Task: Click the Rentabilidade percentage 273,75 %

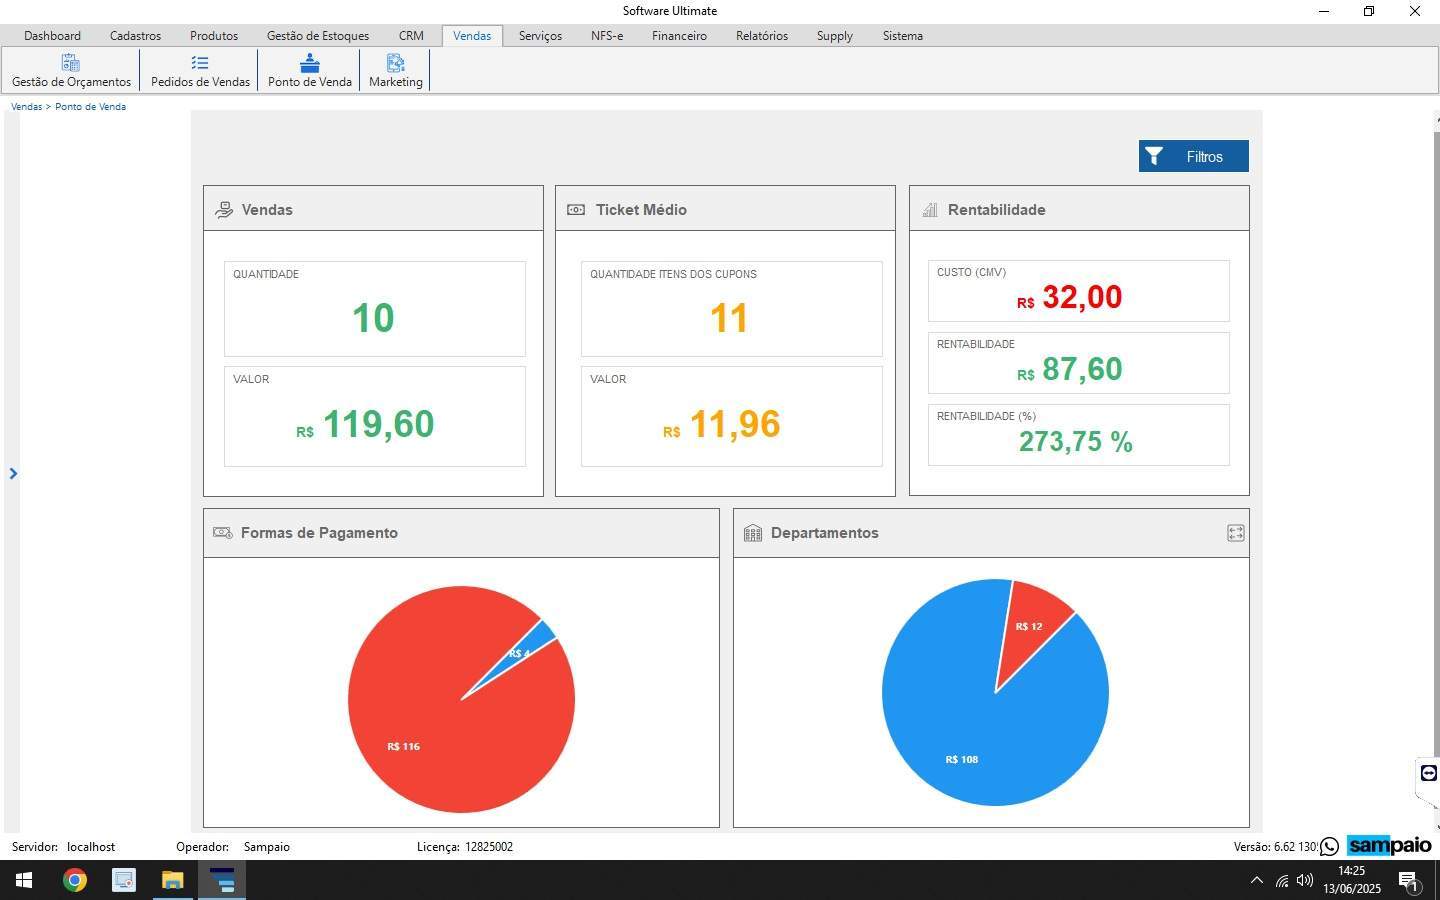Action: coord(1075,442)
